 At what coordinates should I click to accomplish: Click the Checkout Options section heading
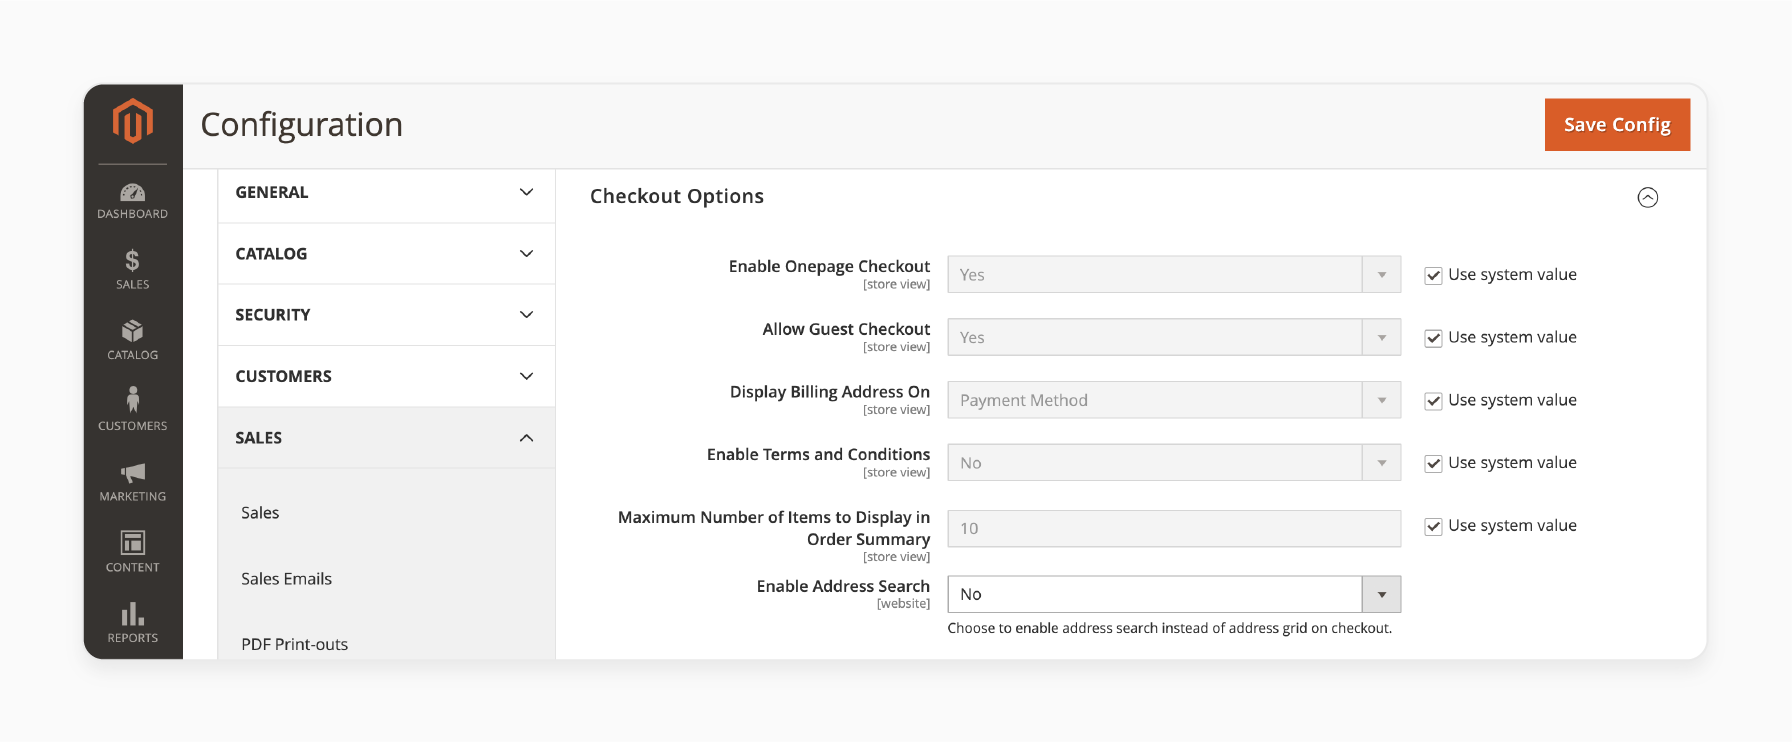(x=677, y=196)
